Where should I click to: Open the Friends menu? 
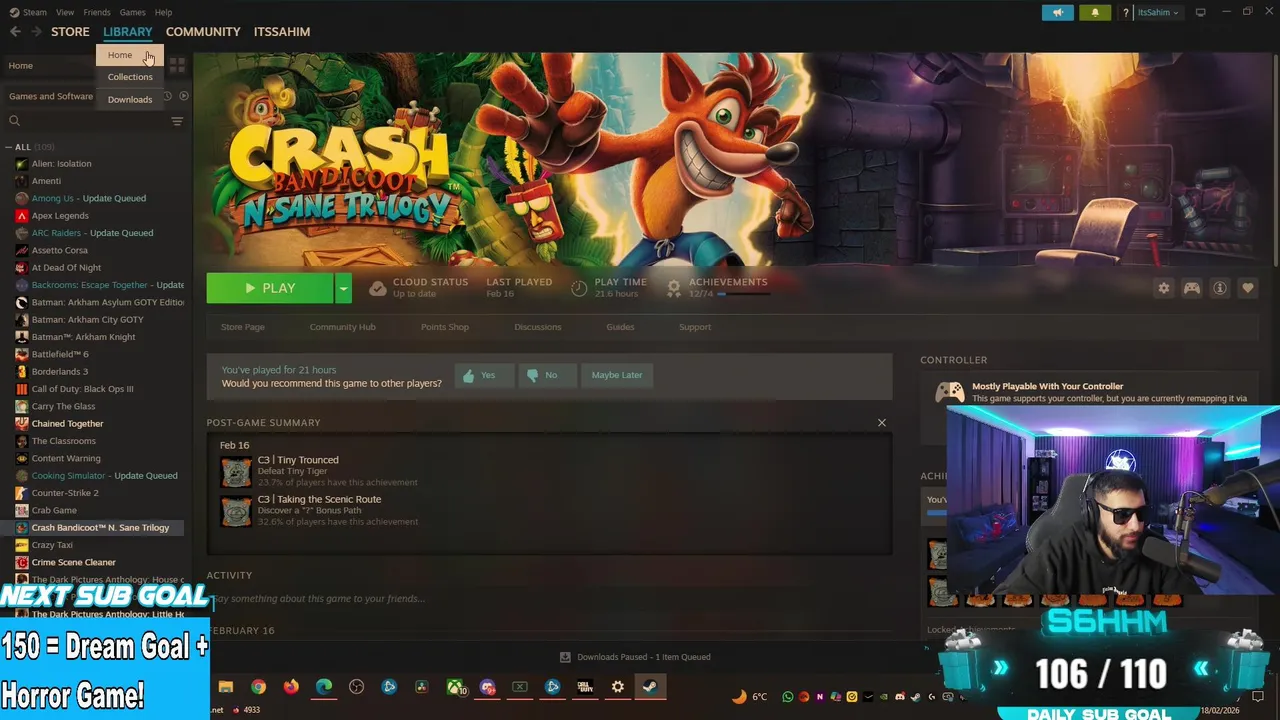click(97, 12)
